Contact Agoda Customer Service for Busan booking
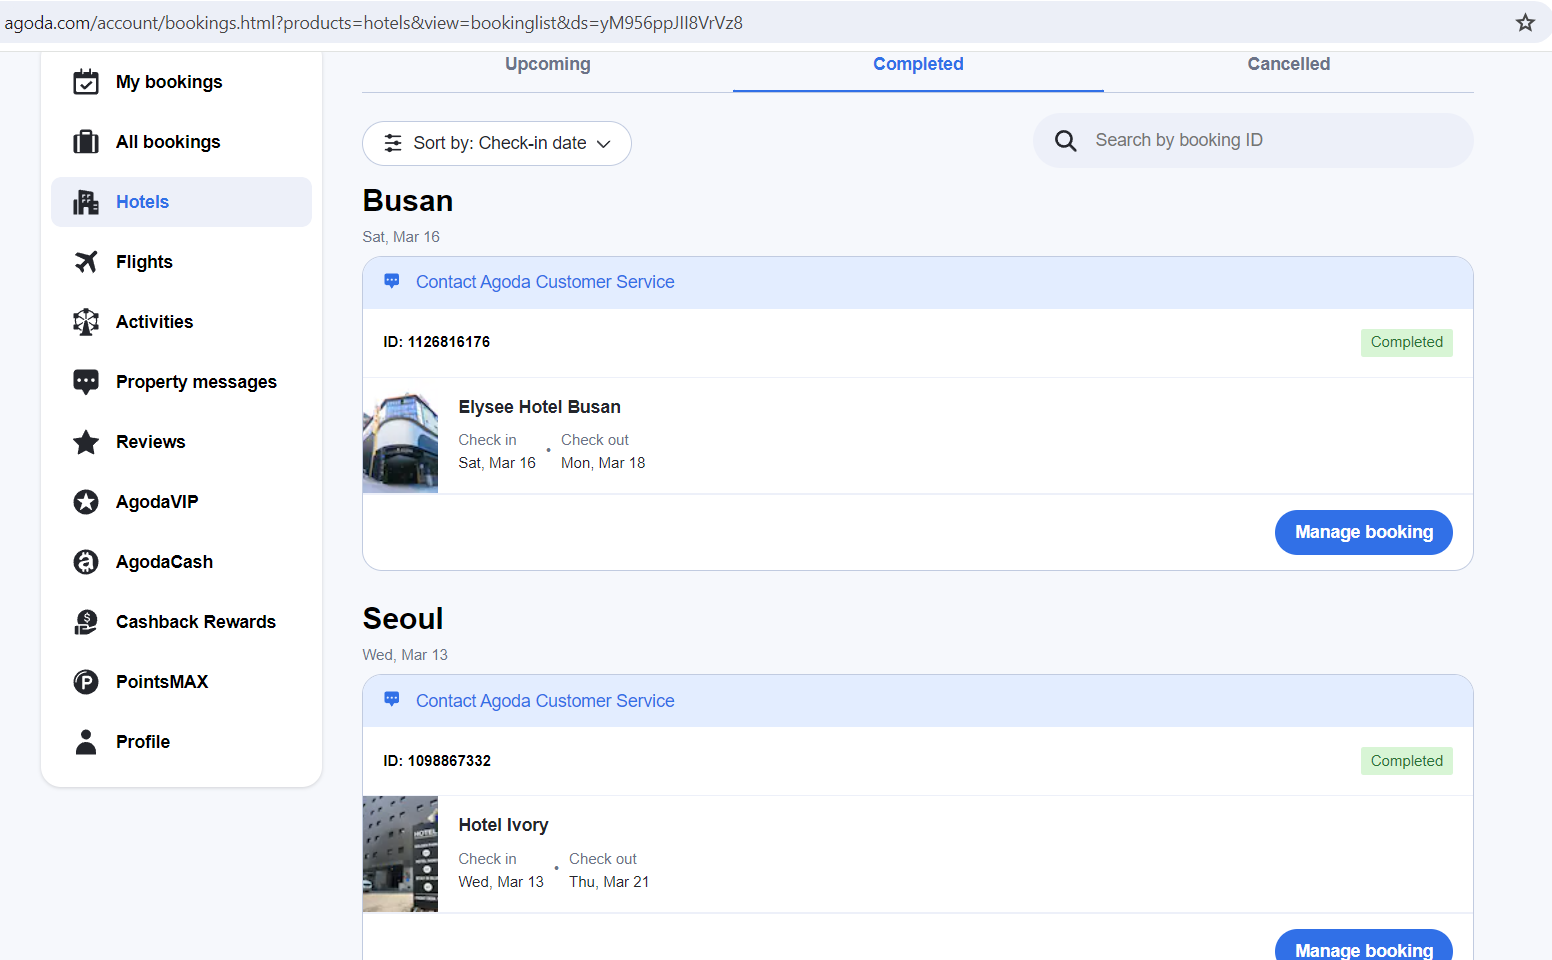1552x960 pixels. coord(545,282)
